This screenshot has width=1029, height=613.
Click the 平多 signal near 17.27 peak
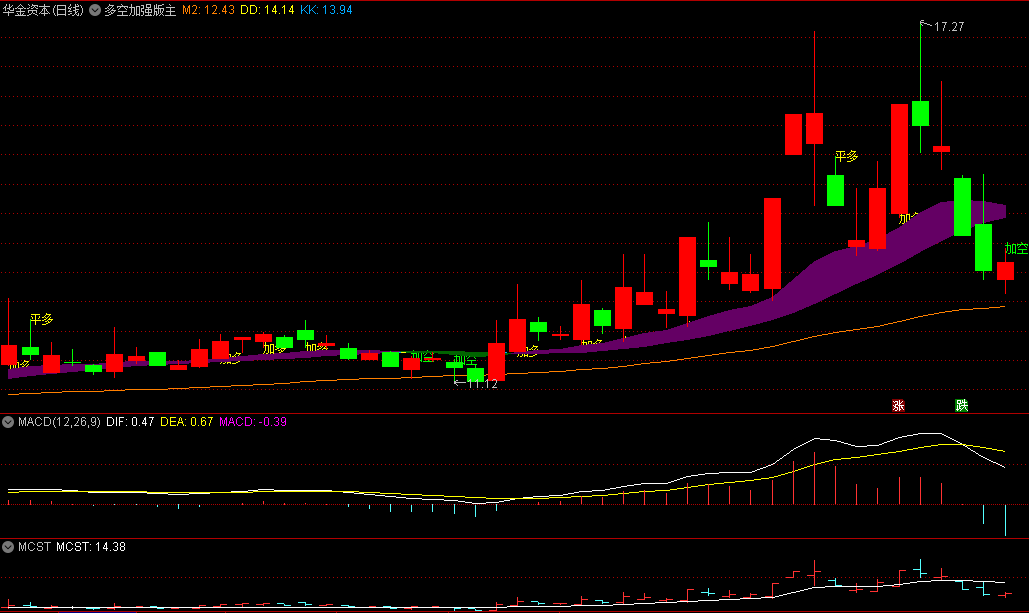click(847, 156)
